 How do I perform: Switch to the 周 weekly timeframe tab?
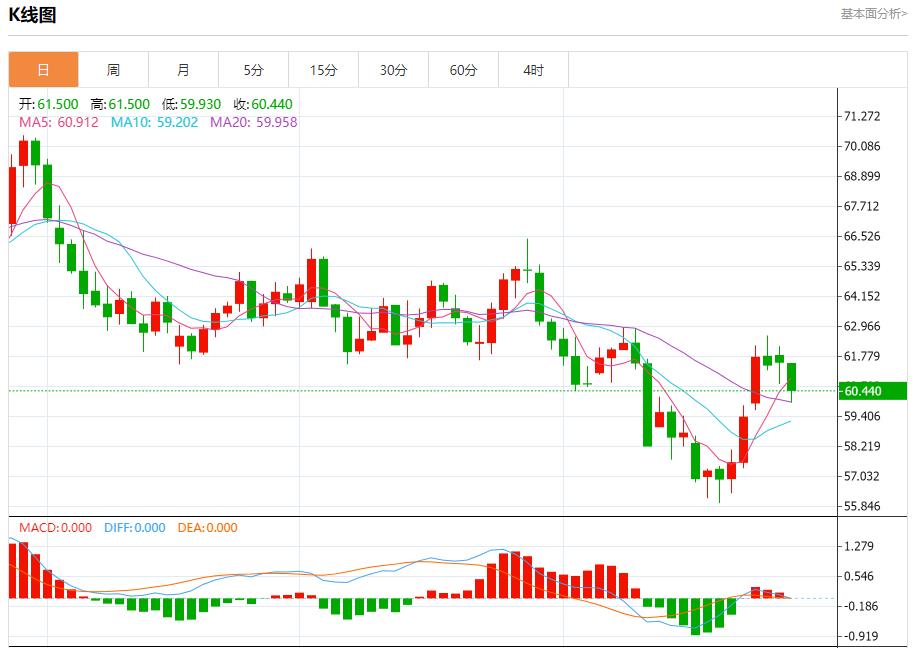[x=113, y=69]
